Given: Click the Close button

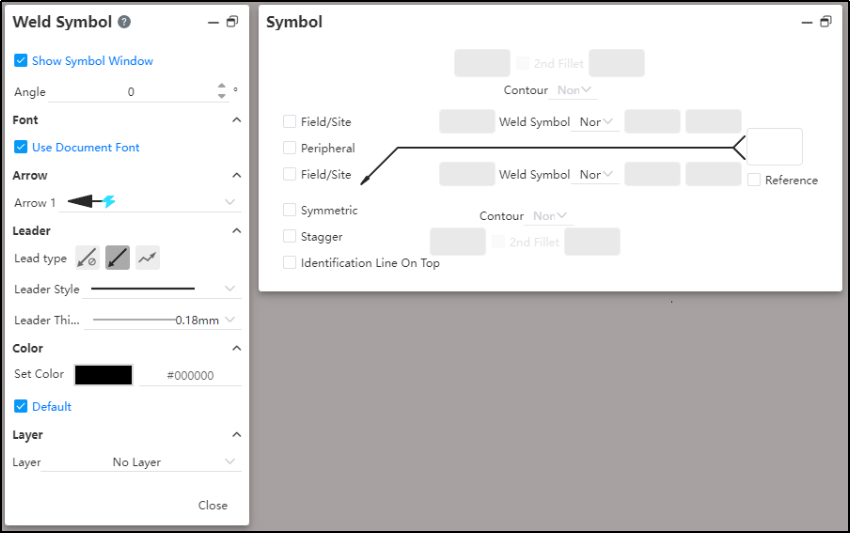Looking at the screenshot, I should click(x=213, y=505).
